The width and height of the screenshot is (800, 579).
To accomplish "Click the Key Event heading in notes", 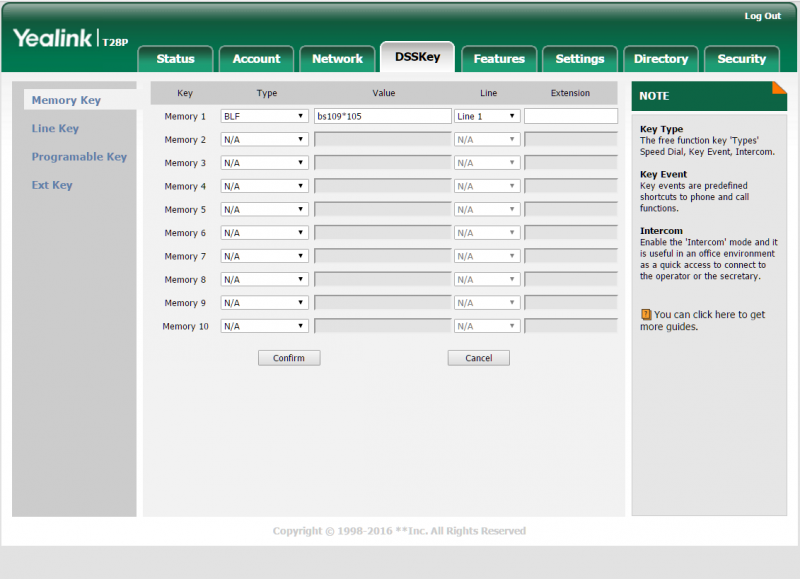I will click(x=663, y=174).
